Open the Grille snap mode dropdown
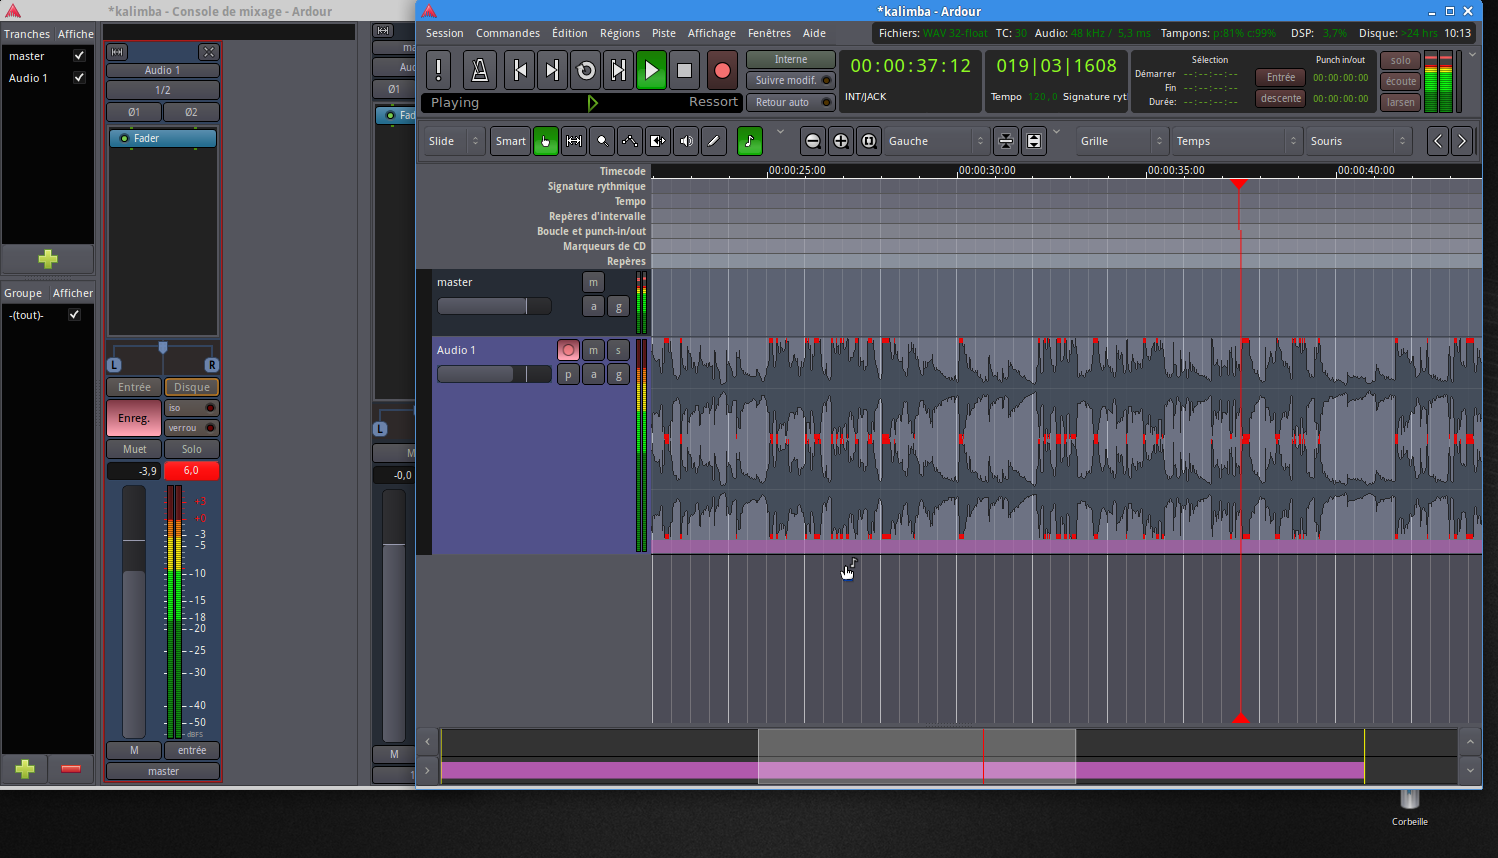 tap(1121, 141)
